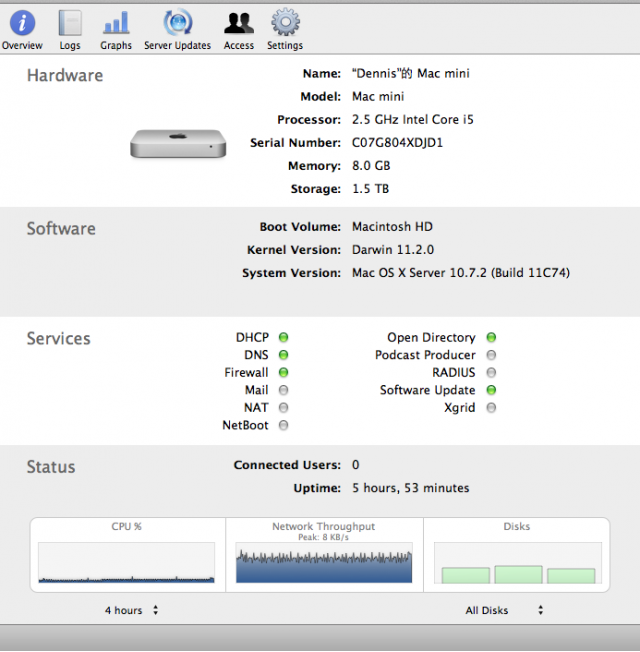
Task: Select the NAT service label
Action: 256,408
